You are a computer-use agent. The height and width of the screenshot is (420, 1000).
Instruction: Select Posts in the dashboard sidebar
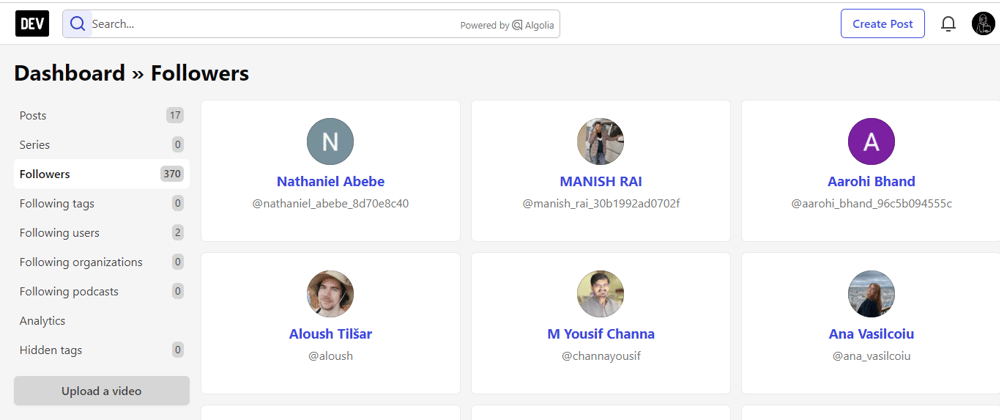pos(101,115)
